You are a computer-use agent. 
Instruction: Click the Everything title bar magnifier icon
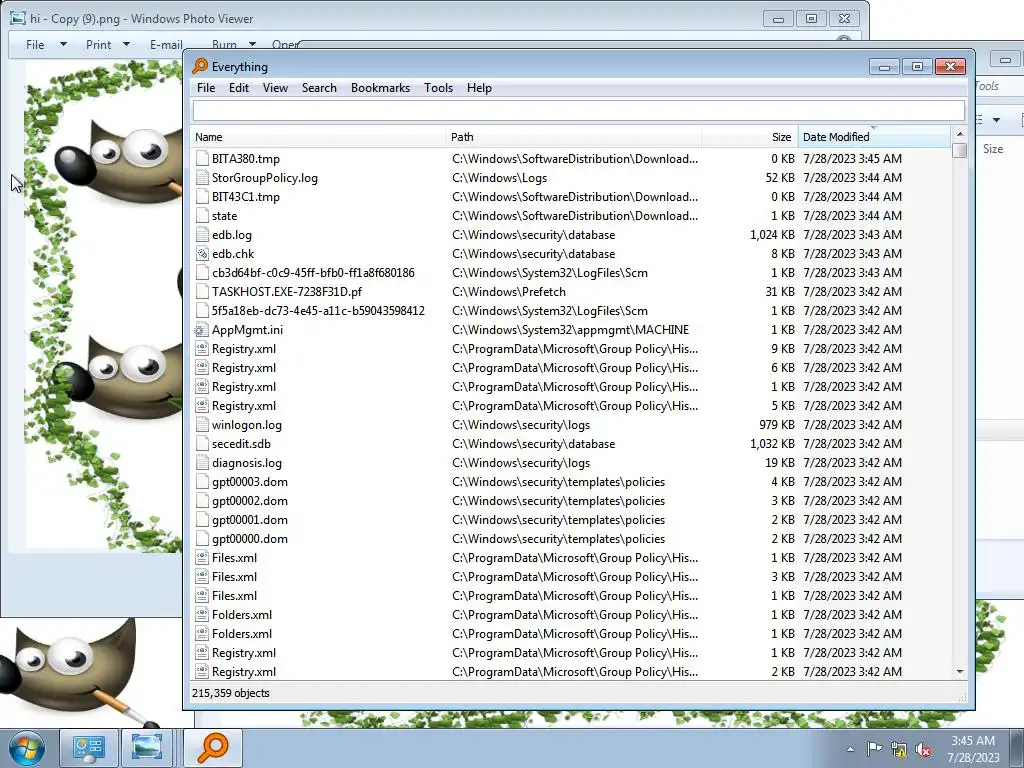[200, 66]
